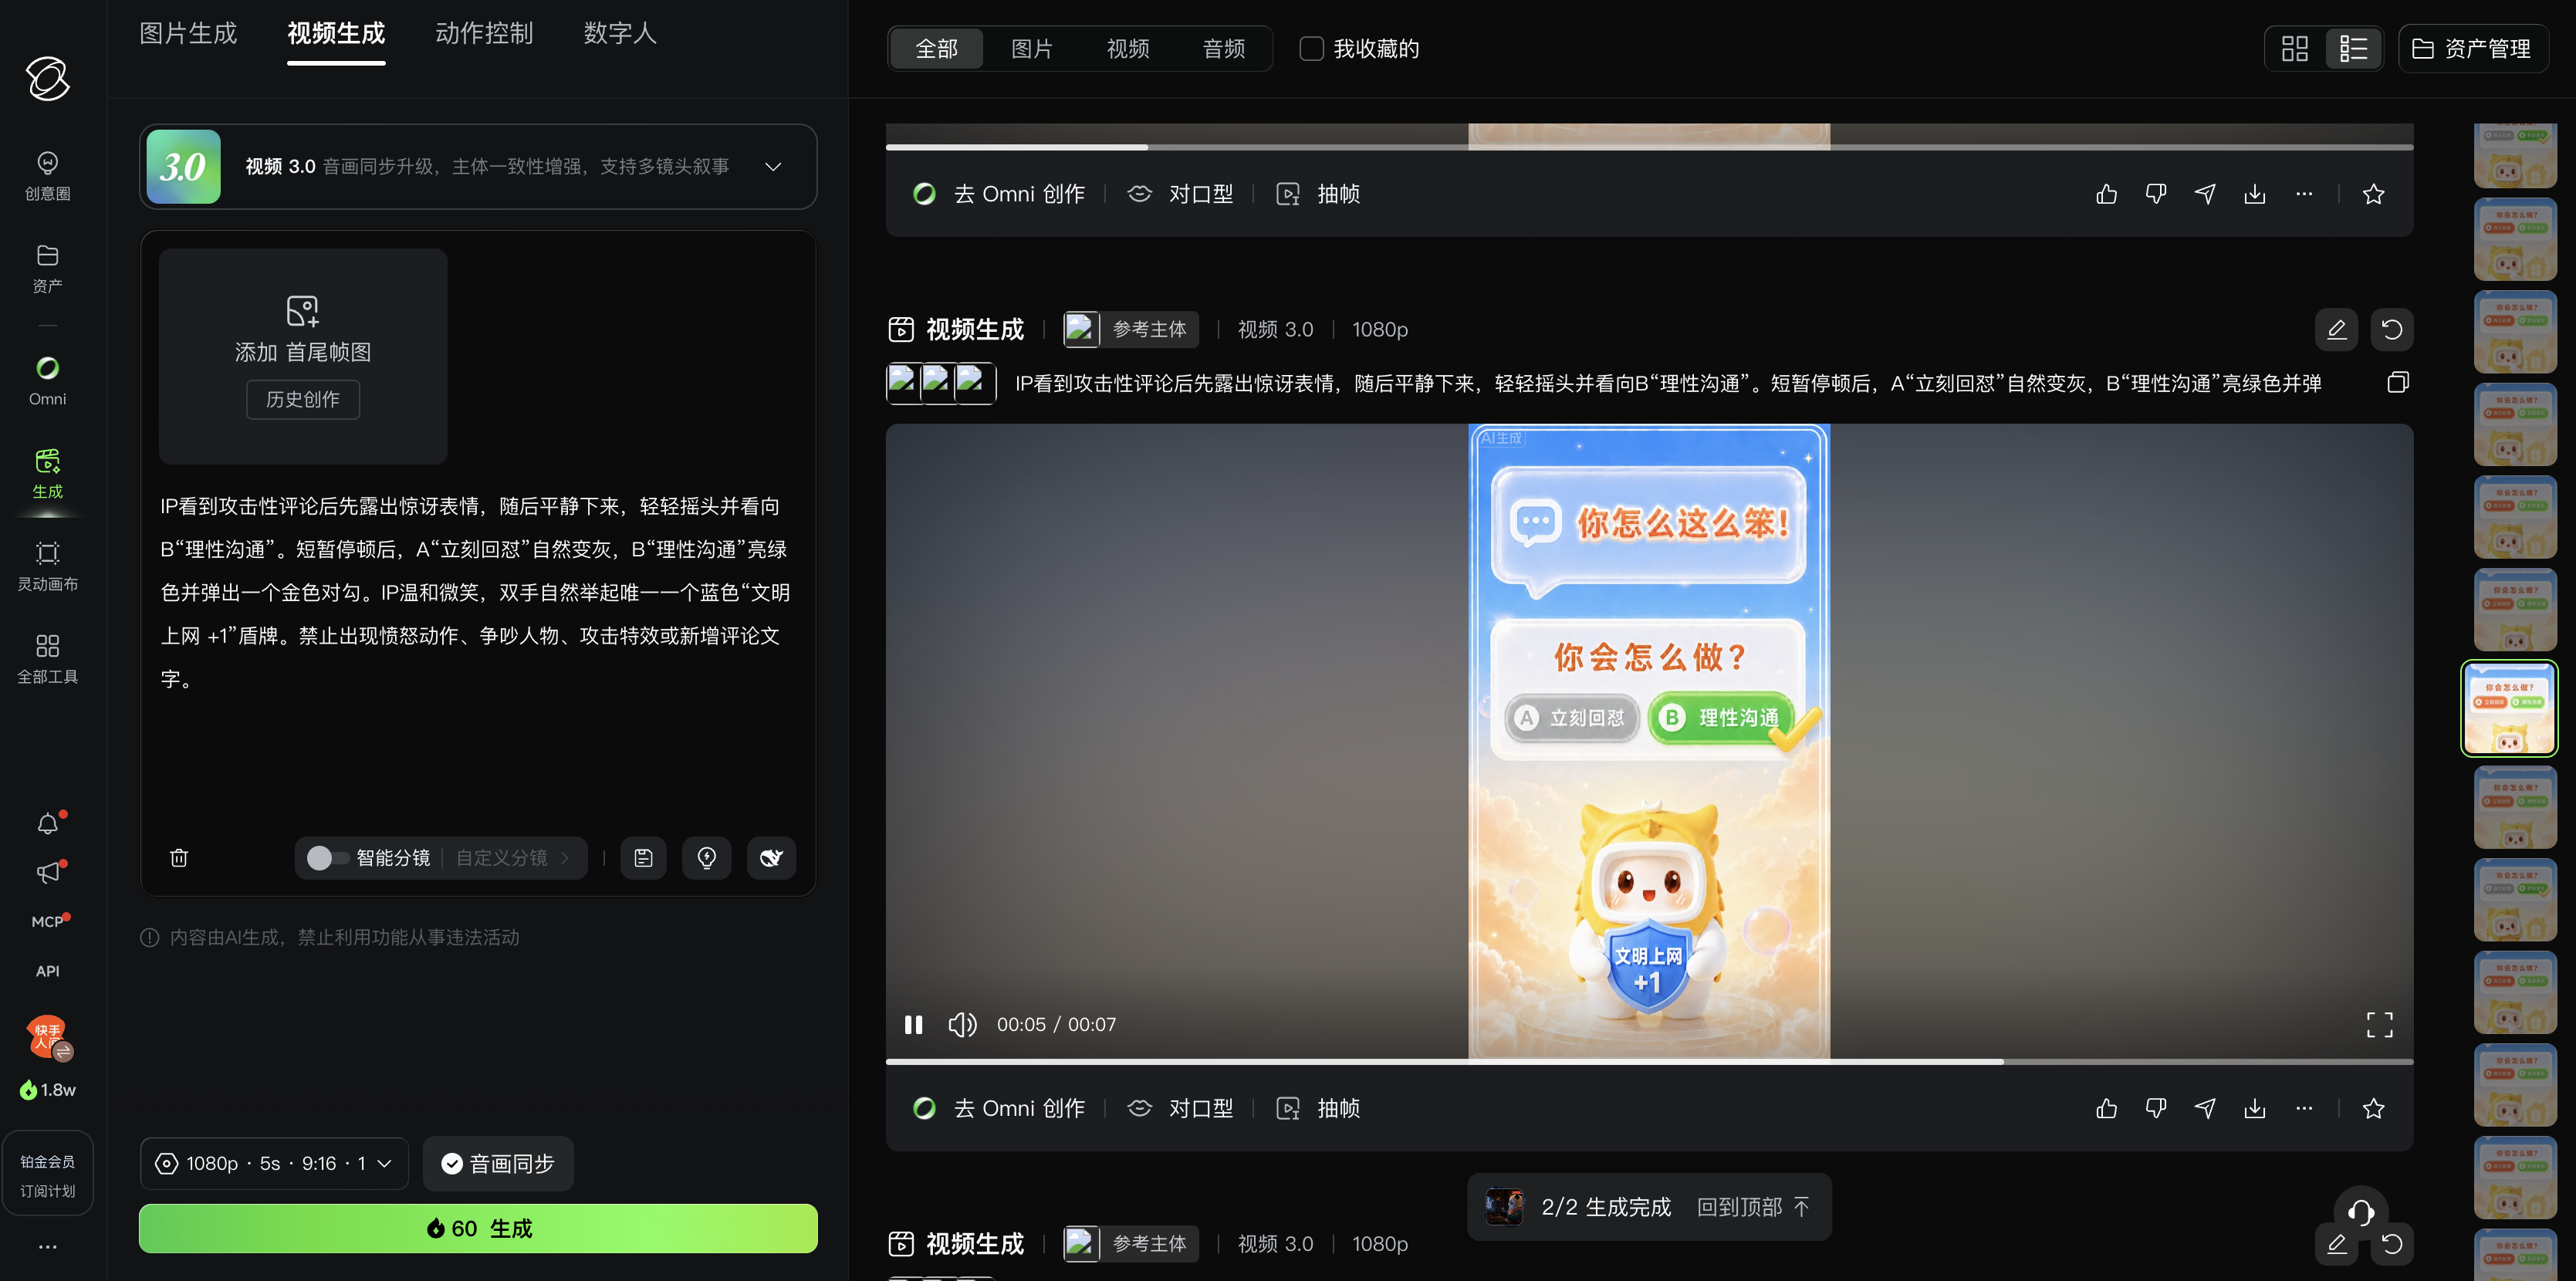Switch to the 数字人 tab
The width and height of the screenshot is (2576, 1281).
(620, 33)
